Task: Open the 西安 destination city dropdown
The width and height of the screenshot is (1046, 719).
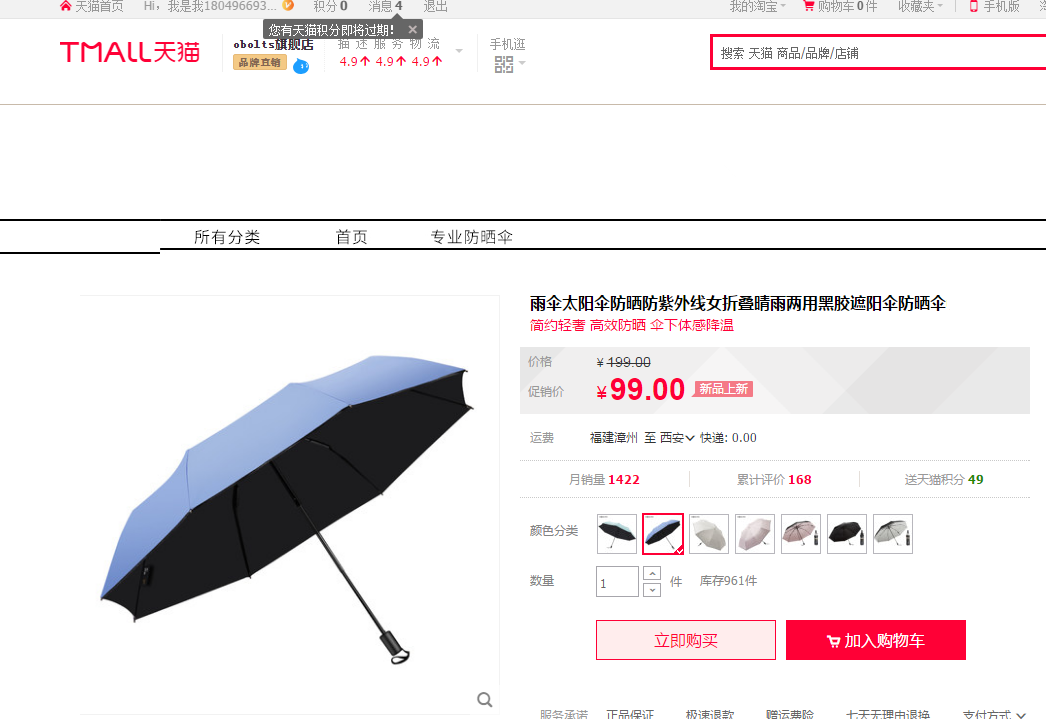Action: click(677, 438)
